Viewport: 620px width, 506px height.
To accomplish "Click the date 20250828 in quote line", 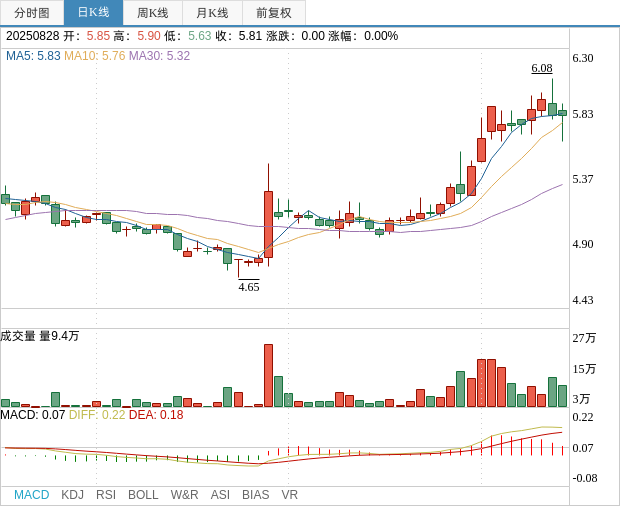I will tap(32, 36).
